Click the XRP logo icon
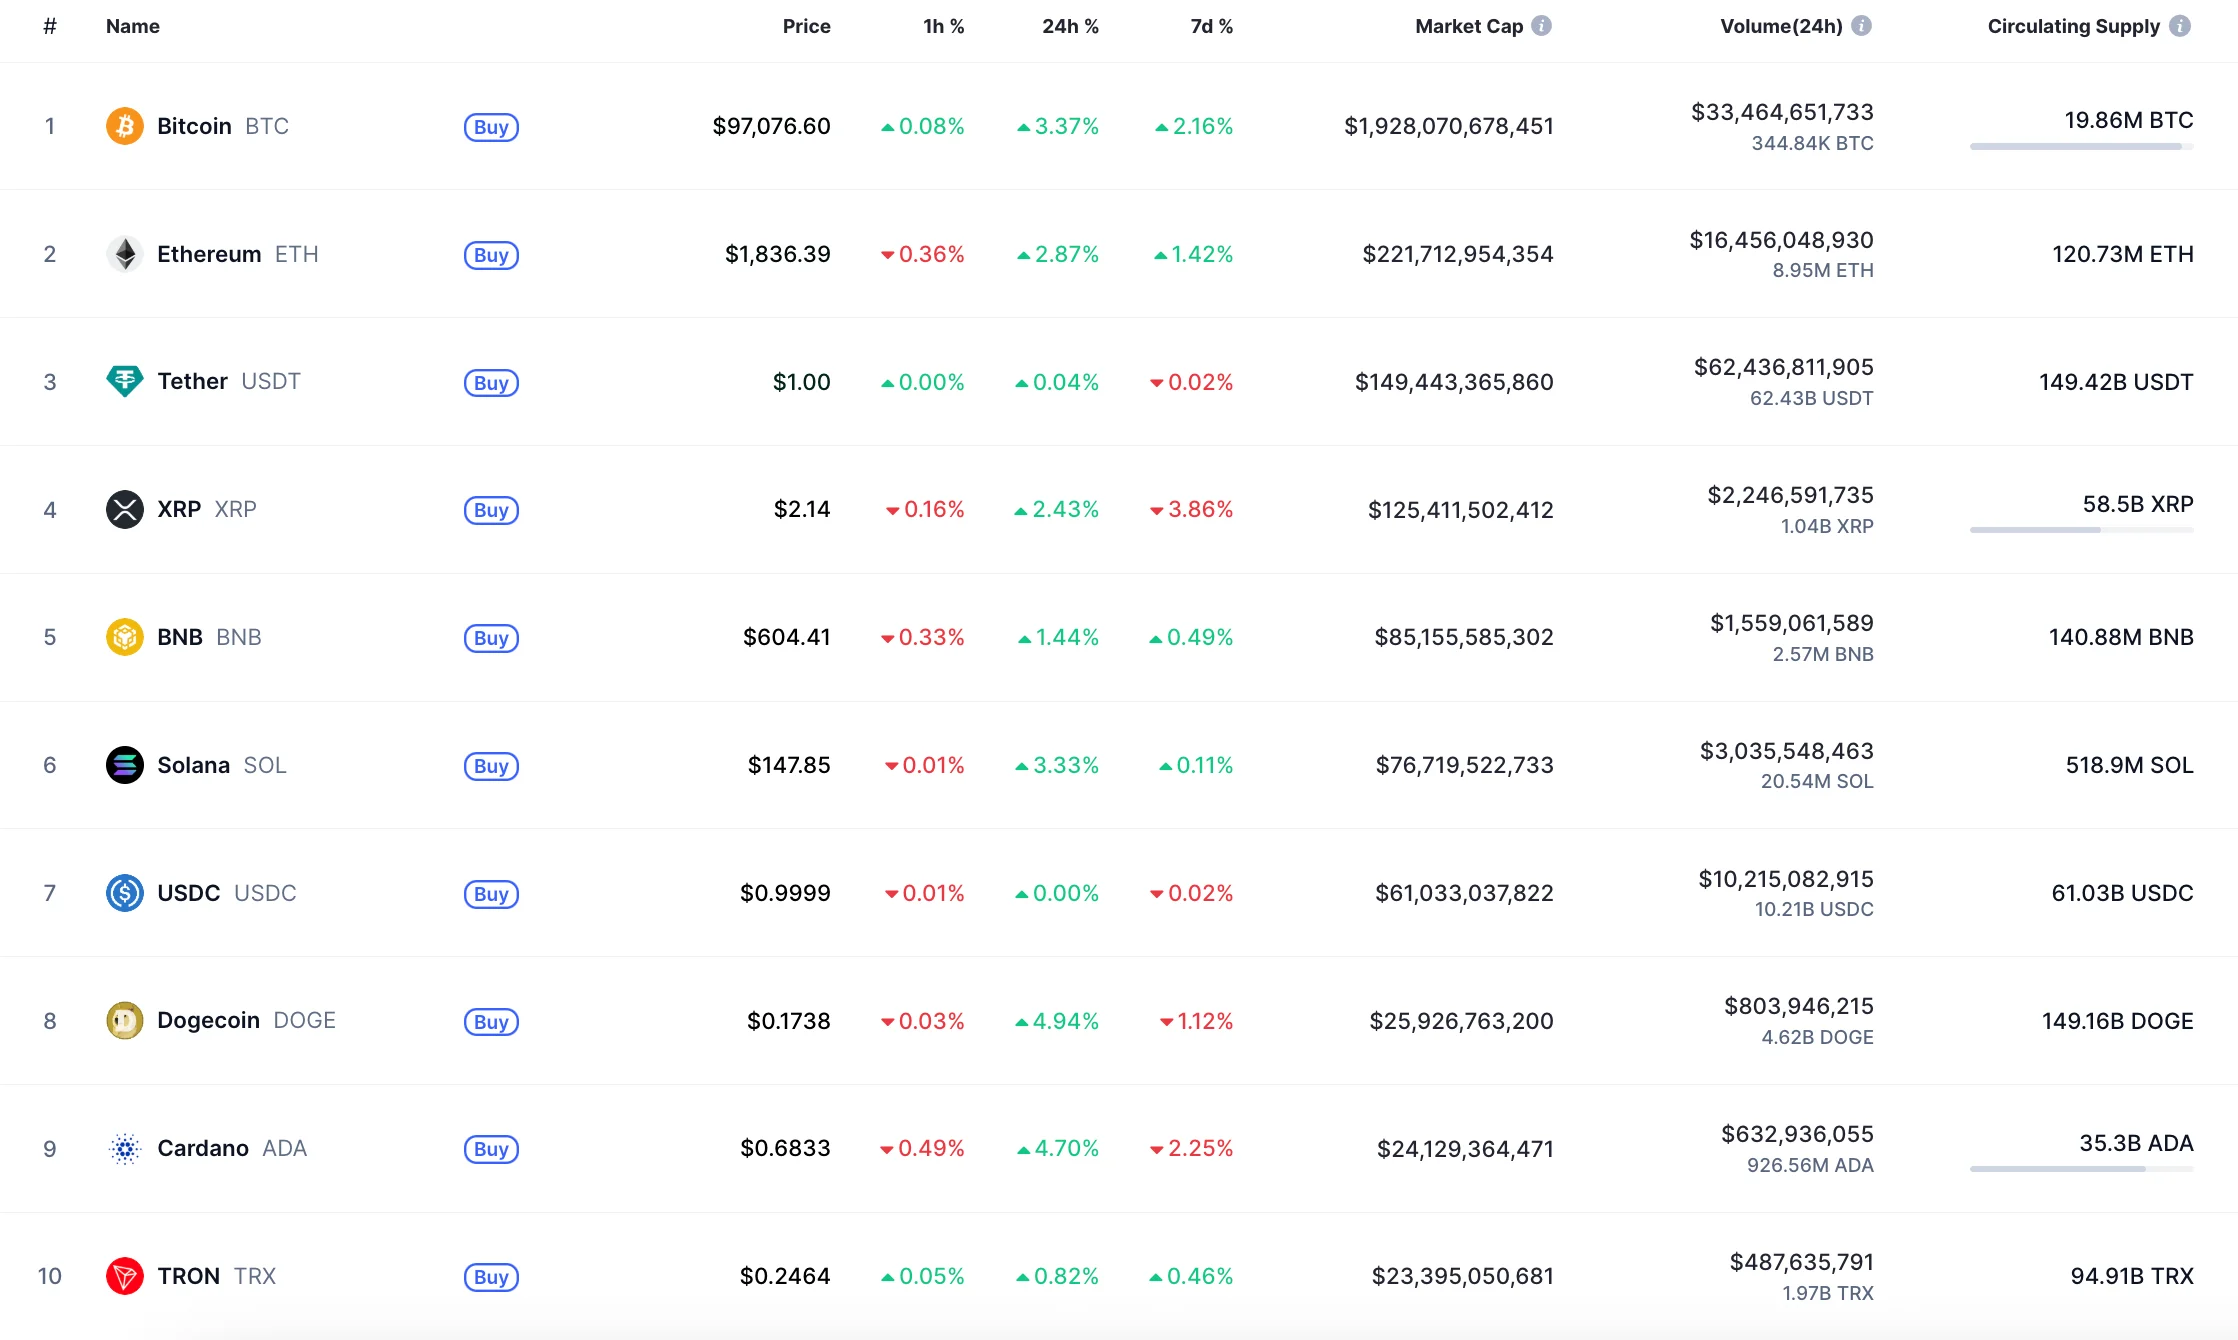2238x1340 pixels. [x=125, y=509]
